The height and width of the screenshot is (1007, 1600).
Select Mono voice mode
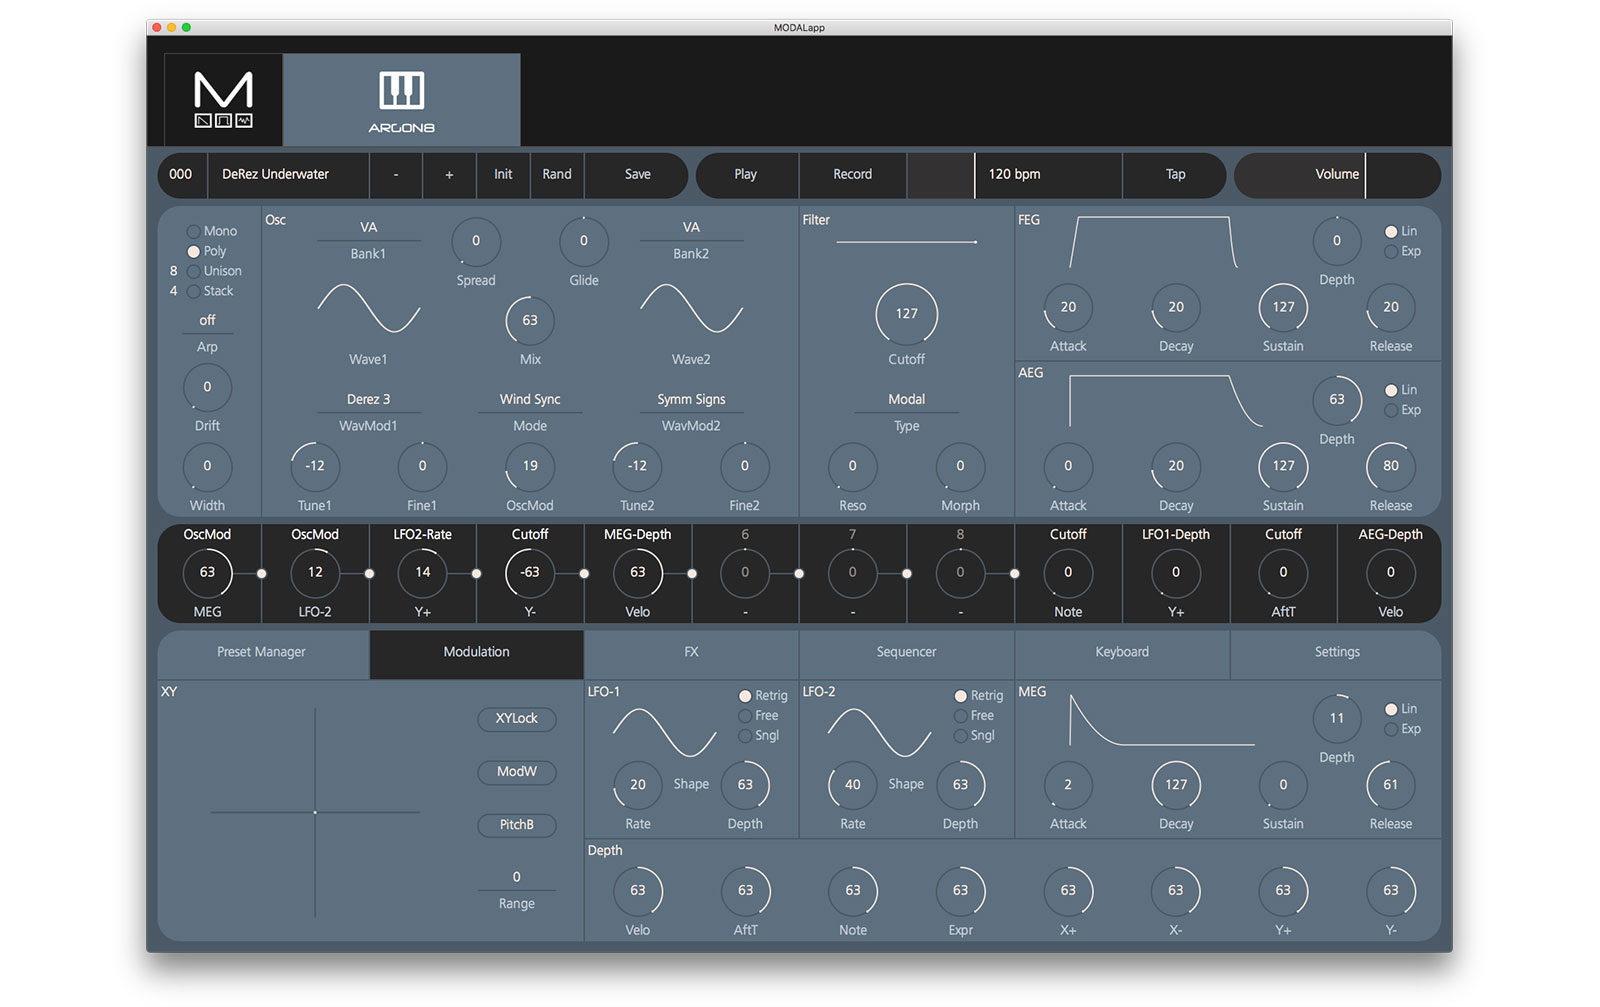pyautogui.click(x=212, y=231)
